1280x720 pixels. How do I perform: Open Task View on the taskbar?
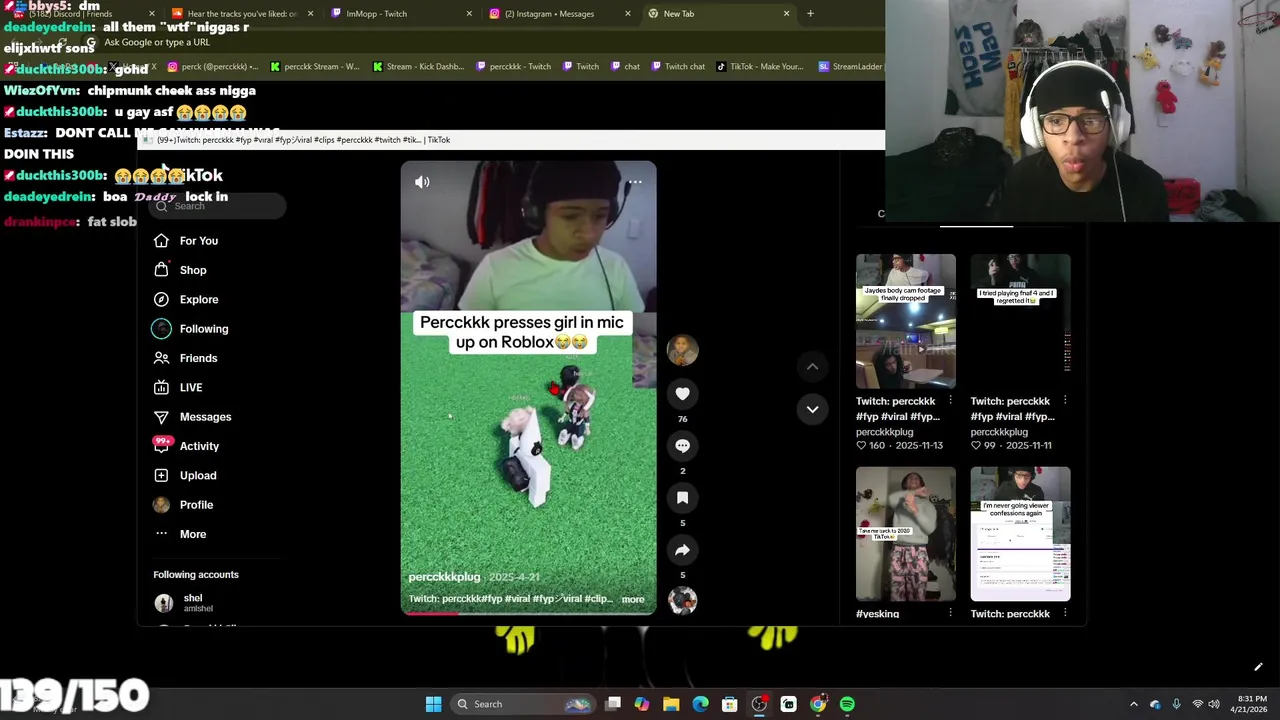(613, 704)
